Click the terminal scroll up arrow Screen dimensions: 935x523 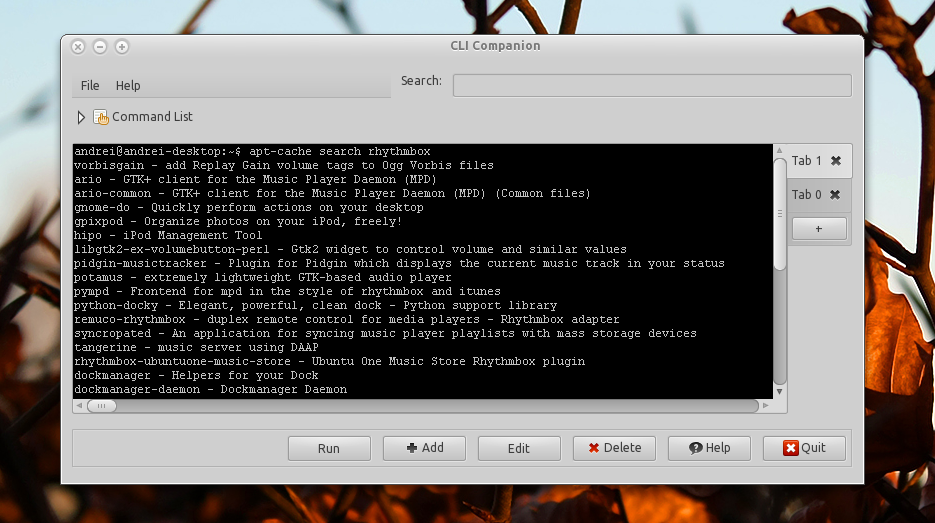(779, 151)
